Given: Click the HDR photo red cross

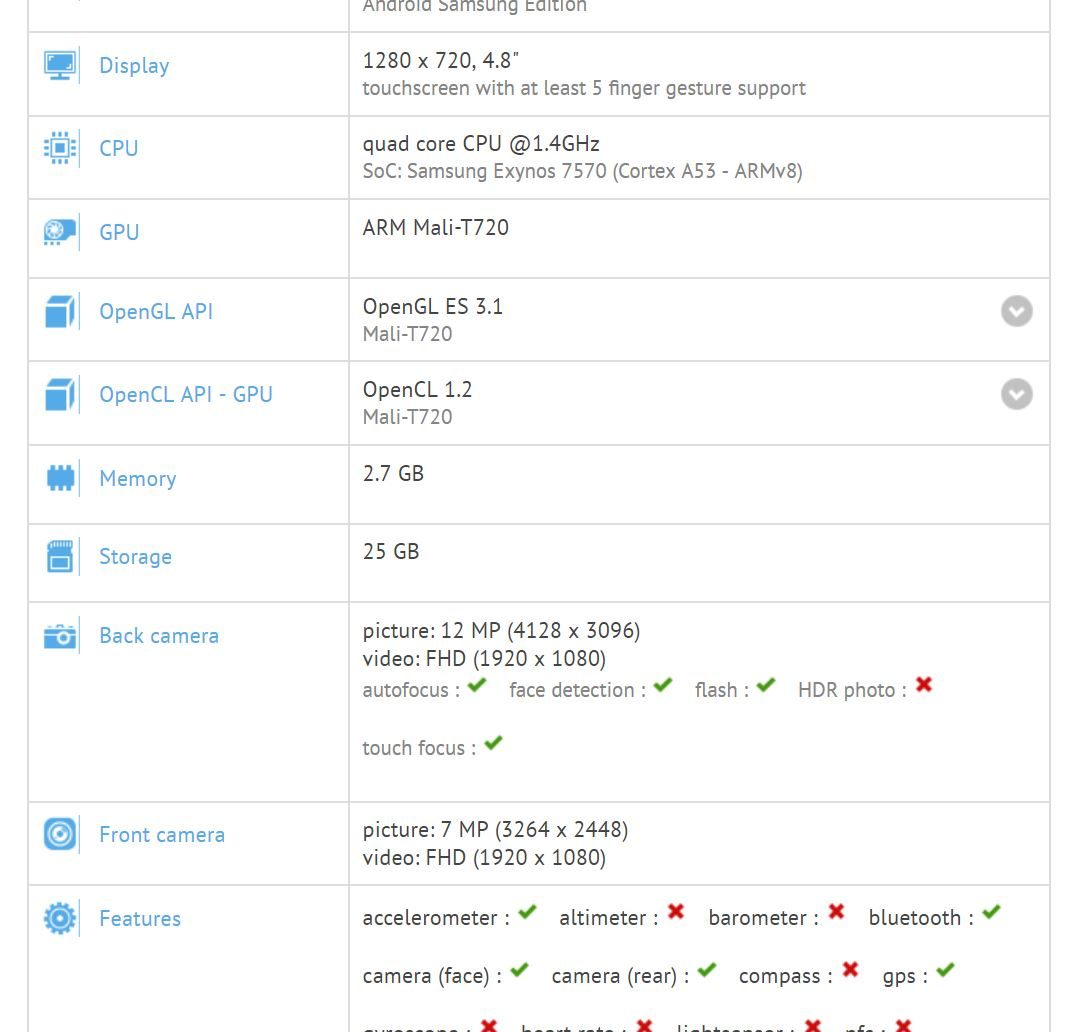Looking at the screenshot, I should [924, 685].
